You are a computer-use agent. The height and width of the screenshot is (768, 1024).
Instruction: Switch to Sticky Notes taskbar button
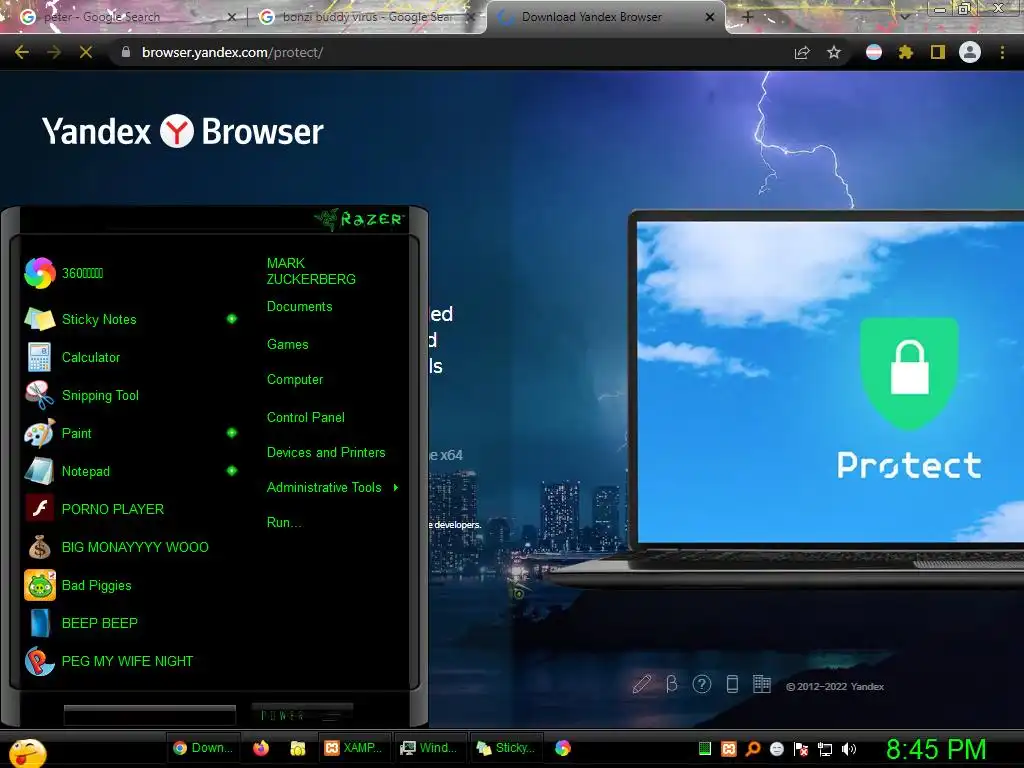coord(506,748)
